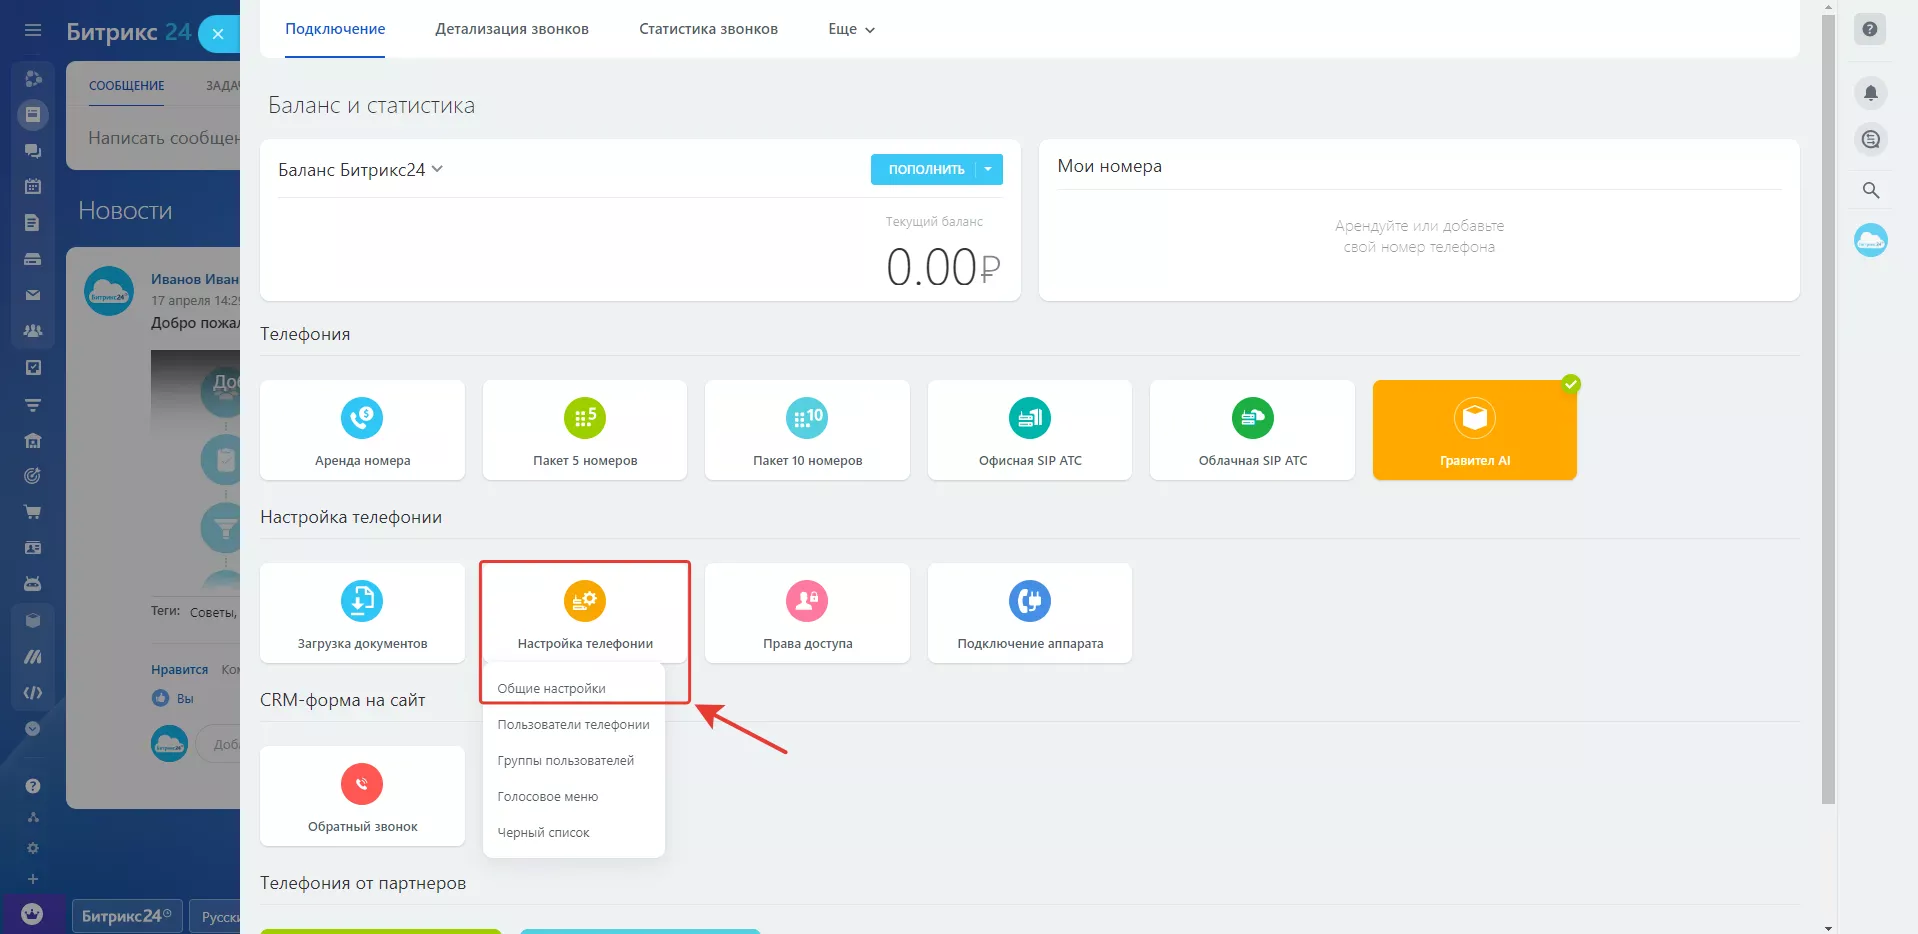
Task: Open the Еще tab dropdown
Action: [851, 29]
